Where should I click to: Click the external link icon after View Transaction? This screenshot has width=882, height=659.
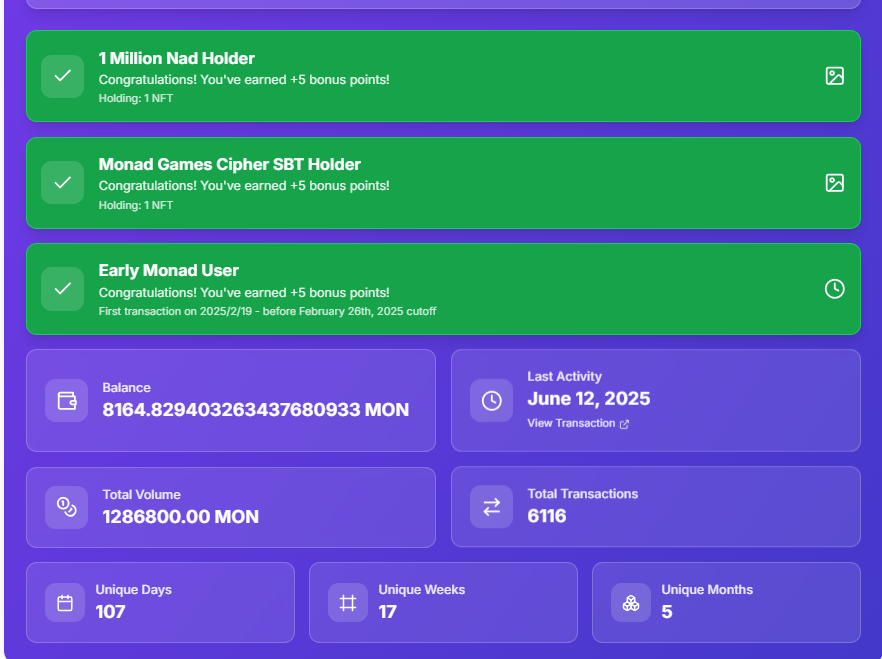(624, 424)
